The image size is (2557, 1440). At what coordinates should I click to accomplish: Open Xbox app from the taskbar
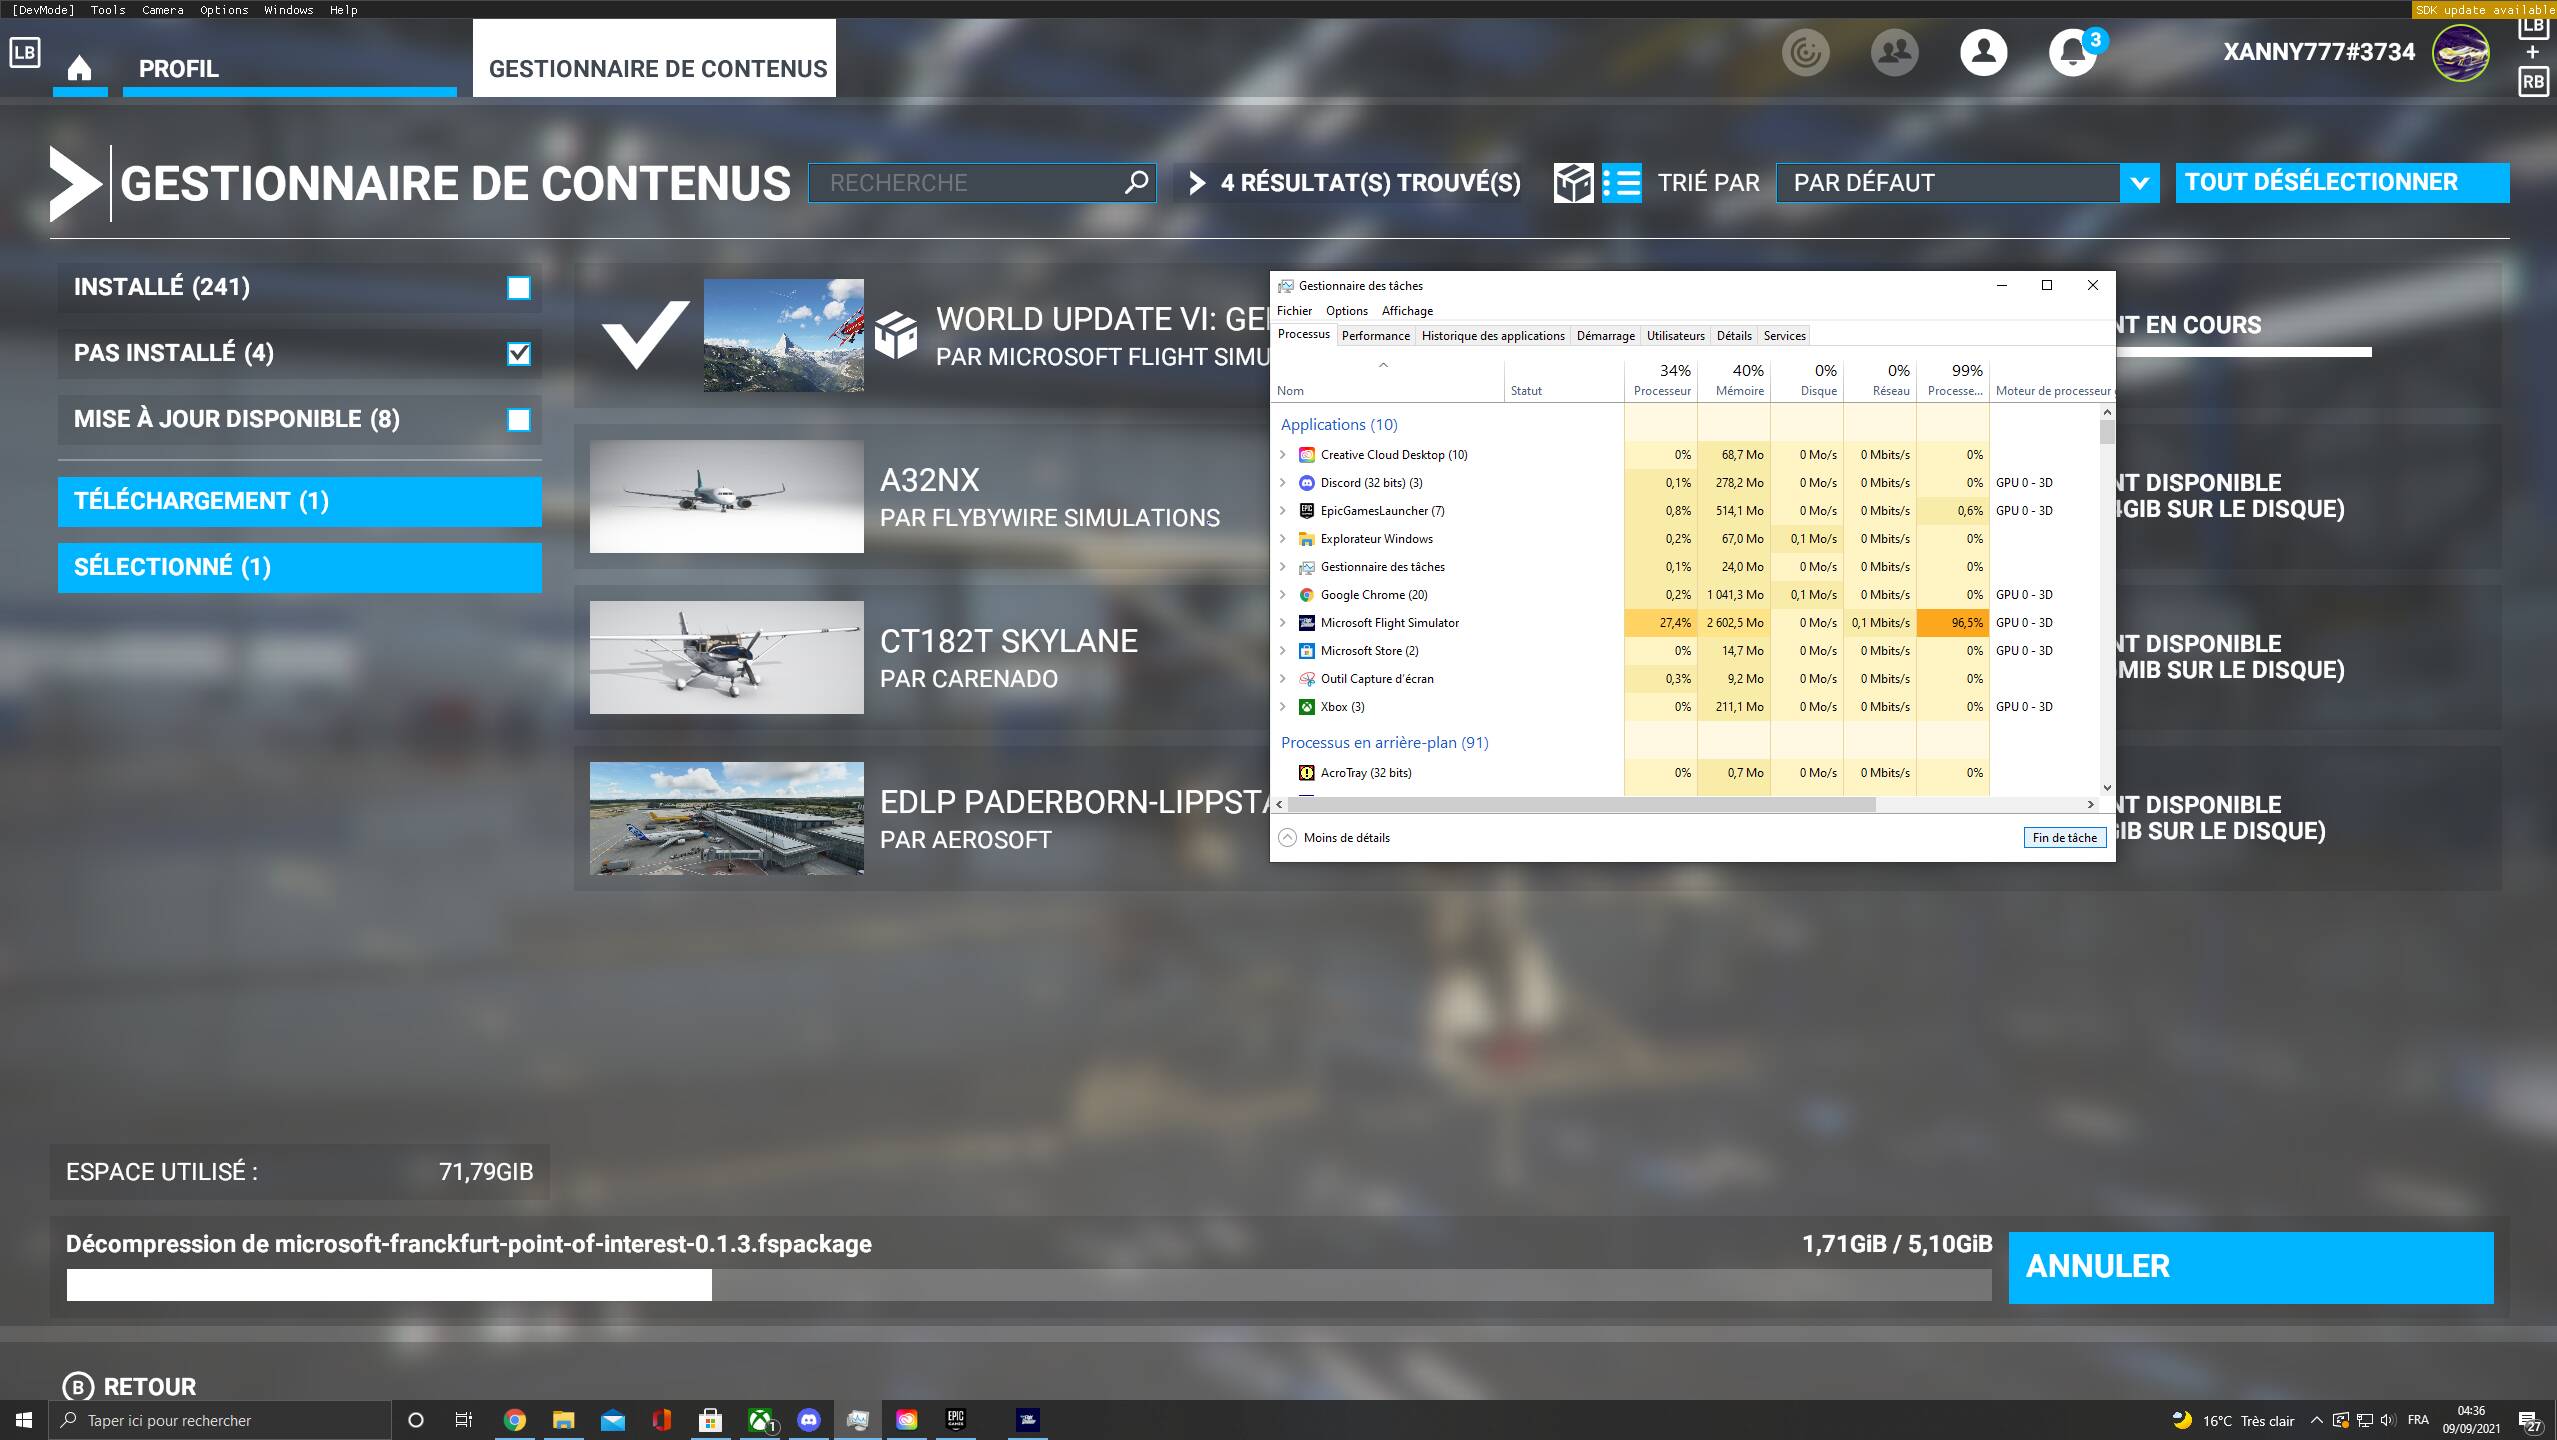(761, 1420)
